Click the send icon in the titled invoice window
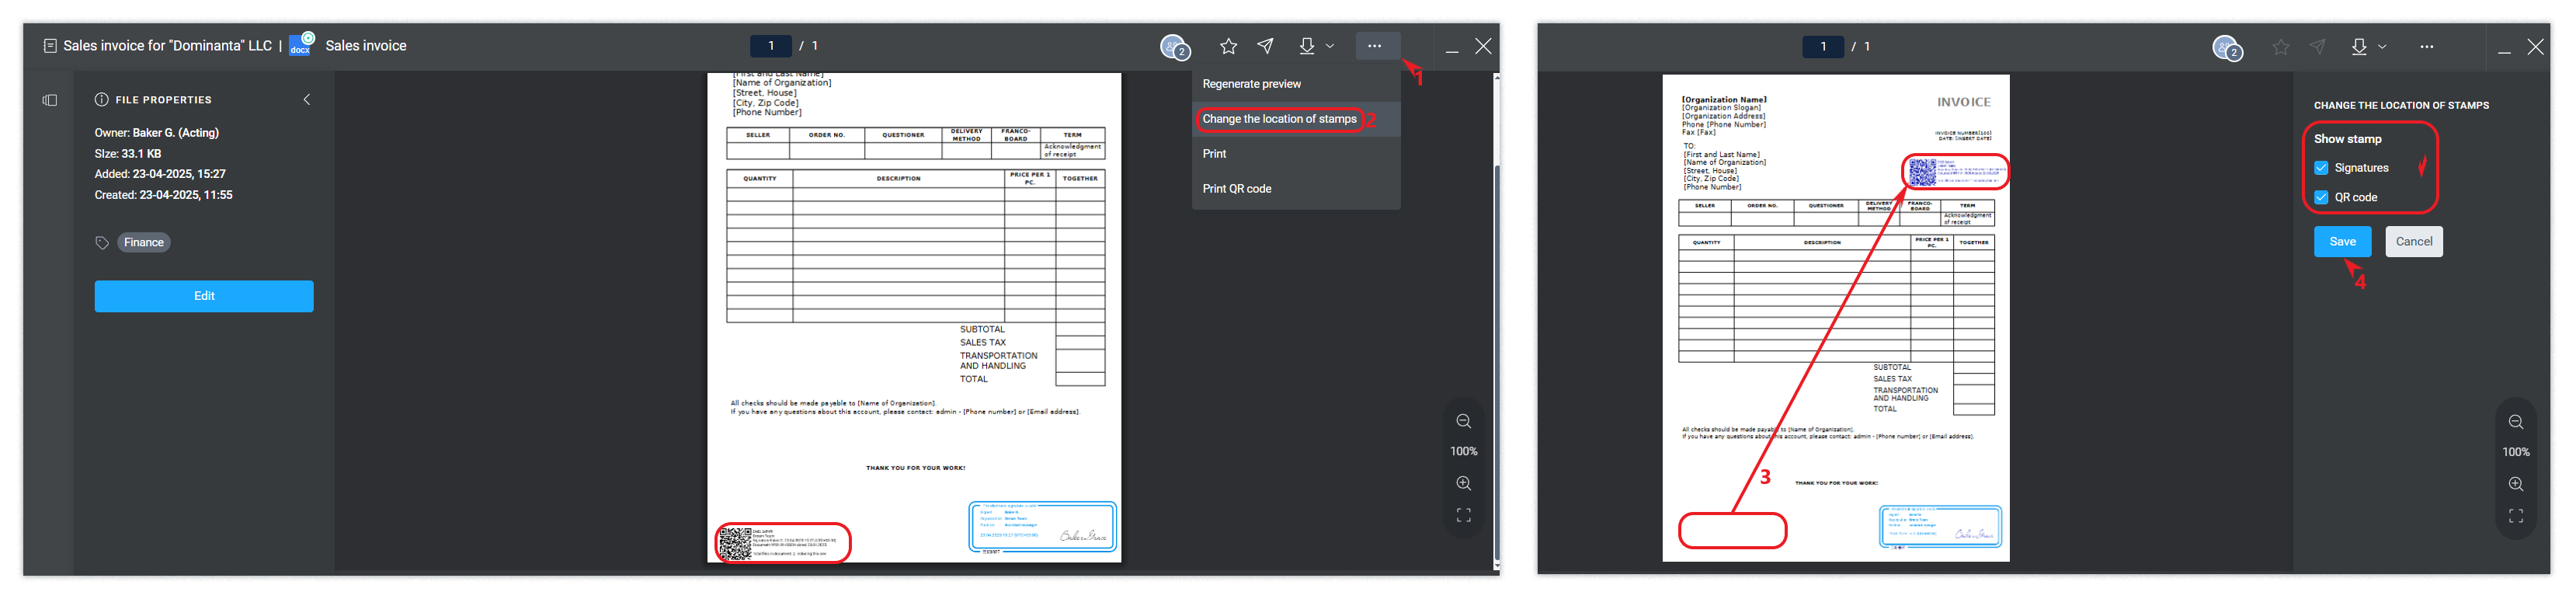This screenshot has width=2576, height=599. [x=1266, y=46]
